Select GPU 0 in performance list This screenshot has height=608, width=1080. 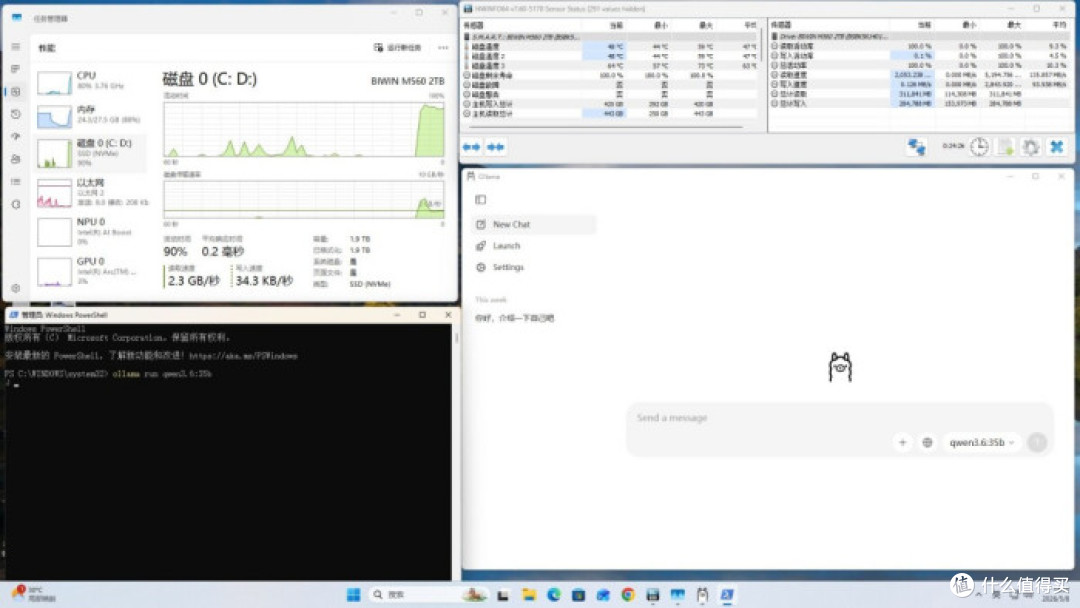(x=92, y=271)
